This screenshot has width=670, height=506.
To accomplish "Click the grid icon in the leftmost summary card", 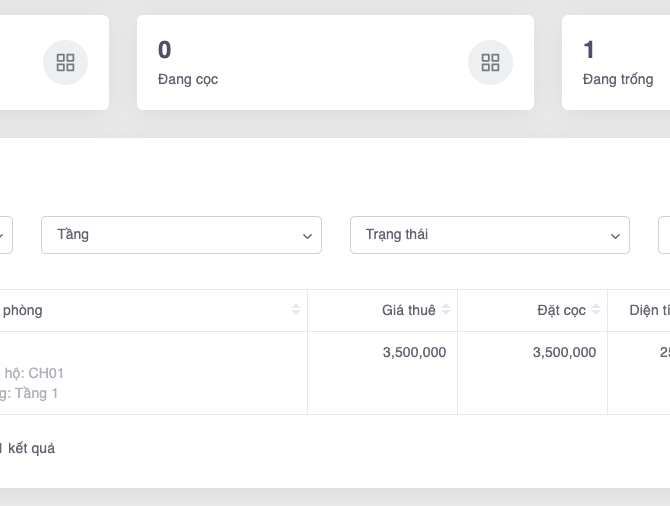I will point(65,63).
